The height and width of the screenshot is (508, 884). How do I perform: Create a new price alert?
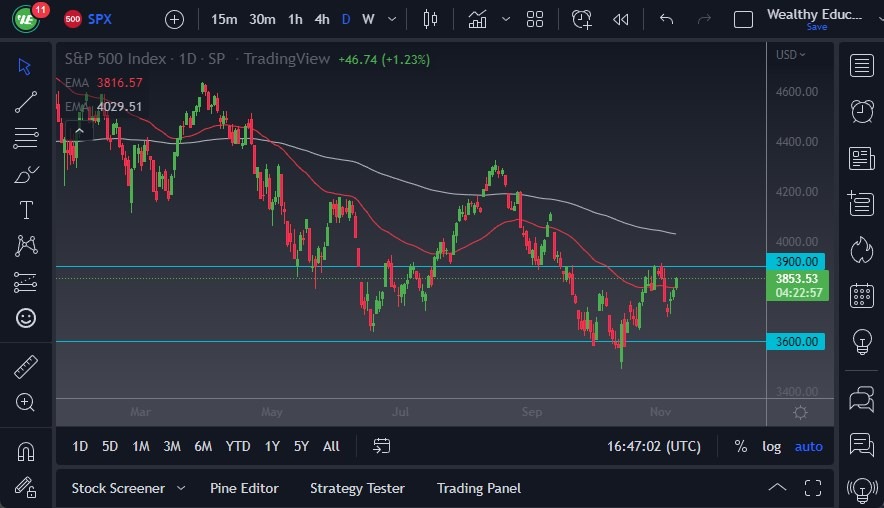pyautogui.click(x=581, y=19)
